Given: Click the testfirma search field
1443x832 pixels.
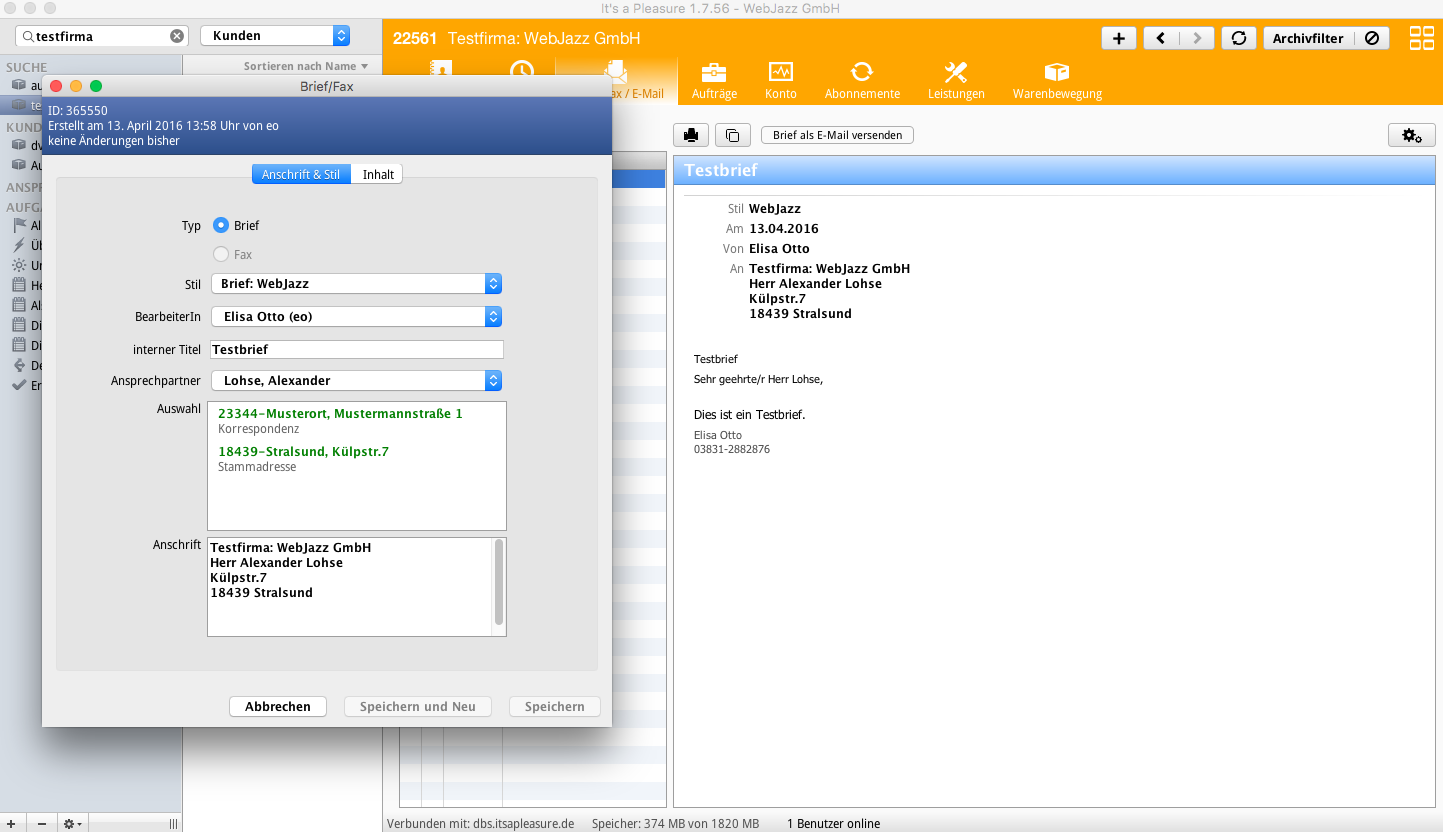Looking at the screenshot, I should (x=102, y=36).
